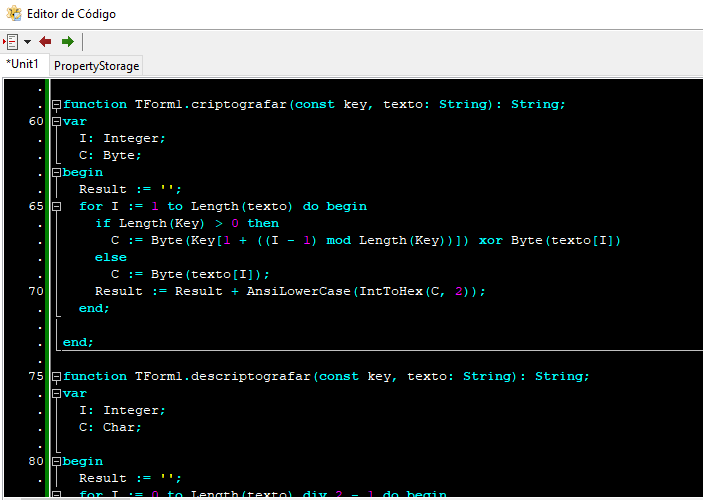Click line number 75 in the gutter
This screenshot has width=703, height=500.
pos(36,376)
